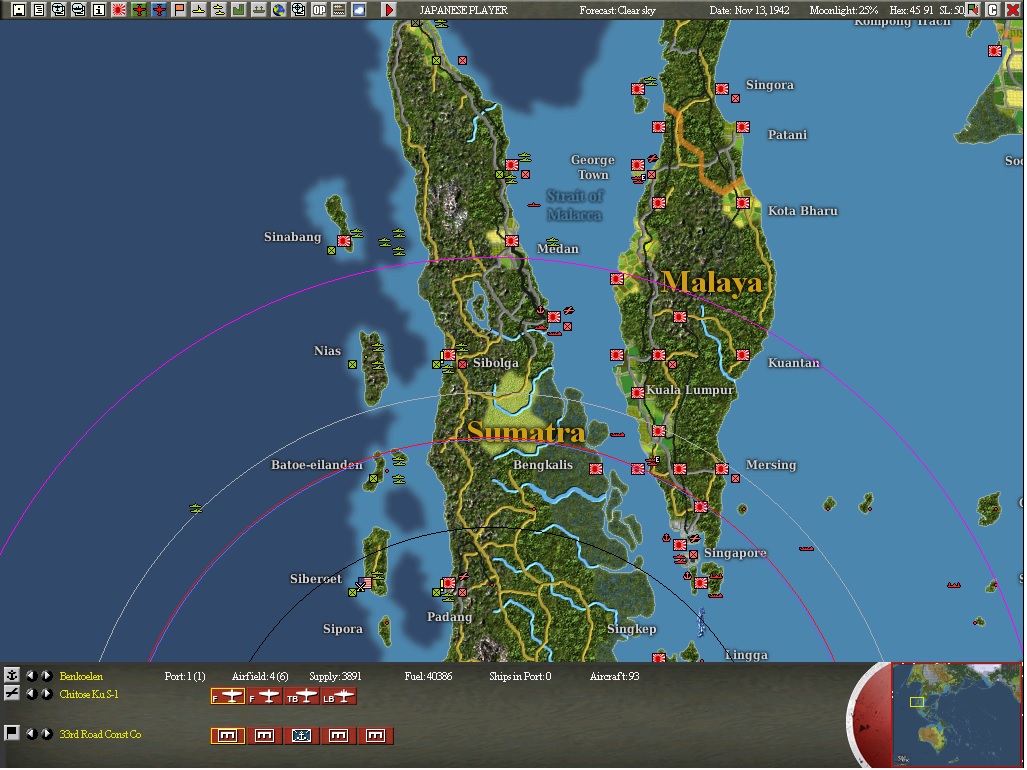
Task: Click the double yellow ships toolbar icon
Action: [219, 10]
